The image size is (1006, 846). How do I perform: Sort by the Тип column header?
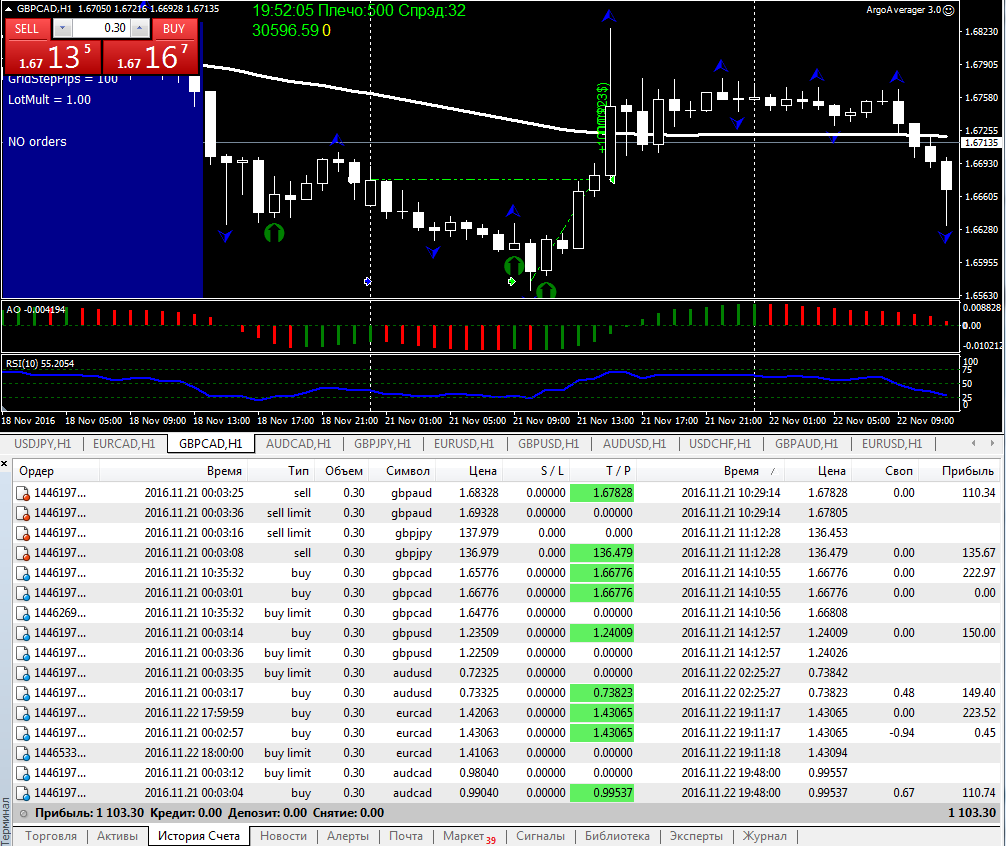point(280,471)
